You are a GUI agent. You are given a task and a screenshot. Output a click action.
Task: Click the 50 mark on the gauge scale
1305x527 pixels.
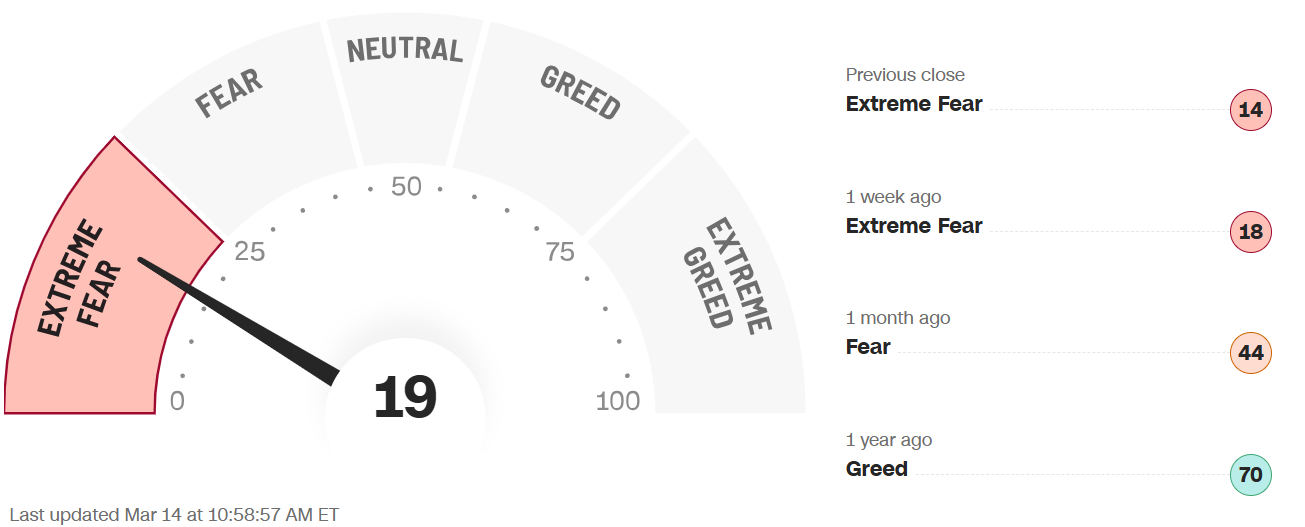tap(406, 187)
